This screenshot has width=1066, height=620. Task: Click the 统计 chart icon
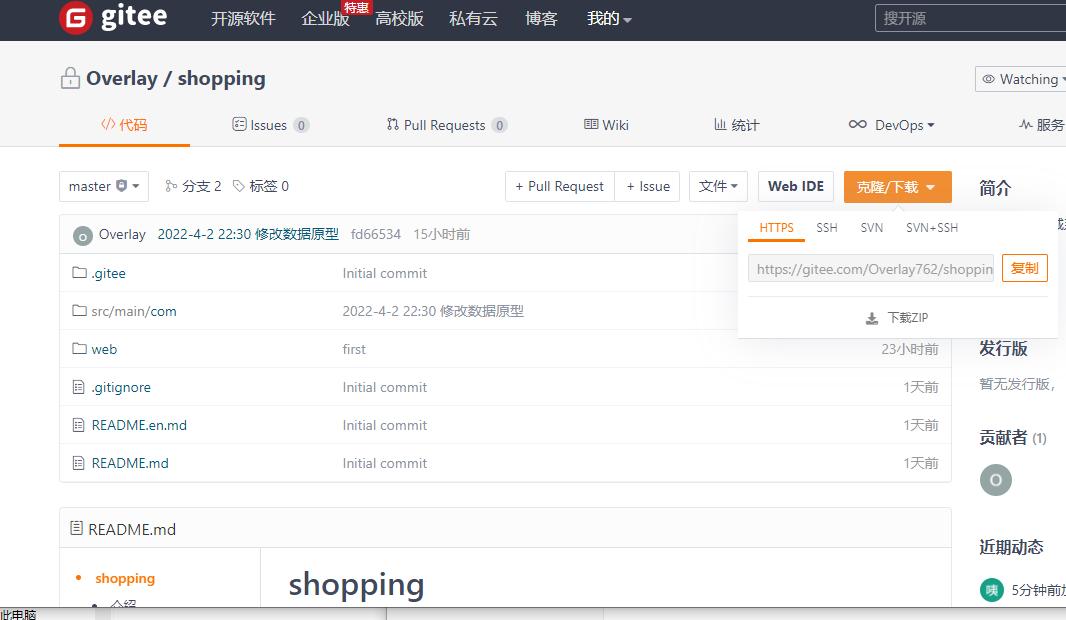[720, 124]
